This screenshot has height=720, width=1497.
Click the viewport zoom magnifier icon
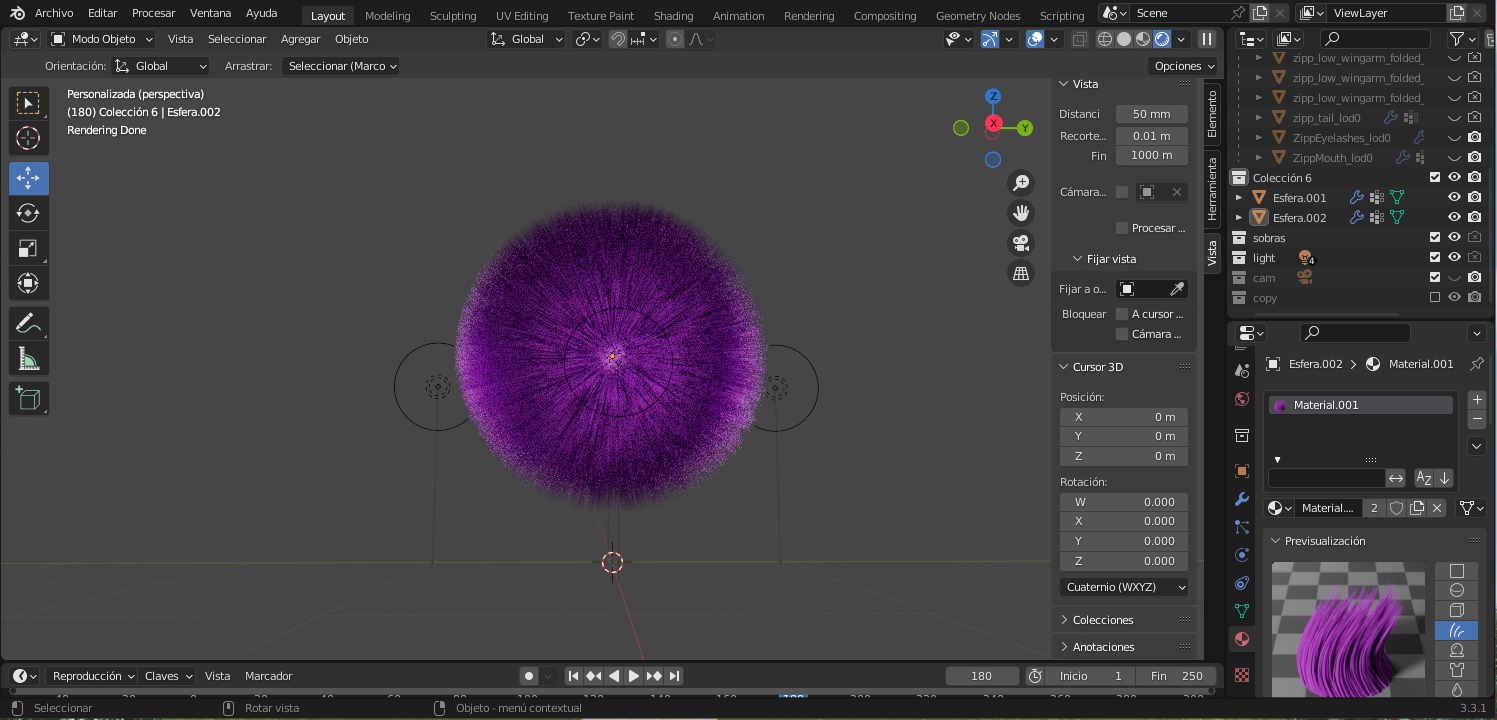1021,183
